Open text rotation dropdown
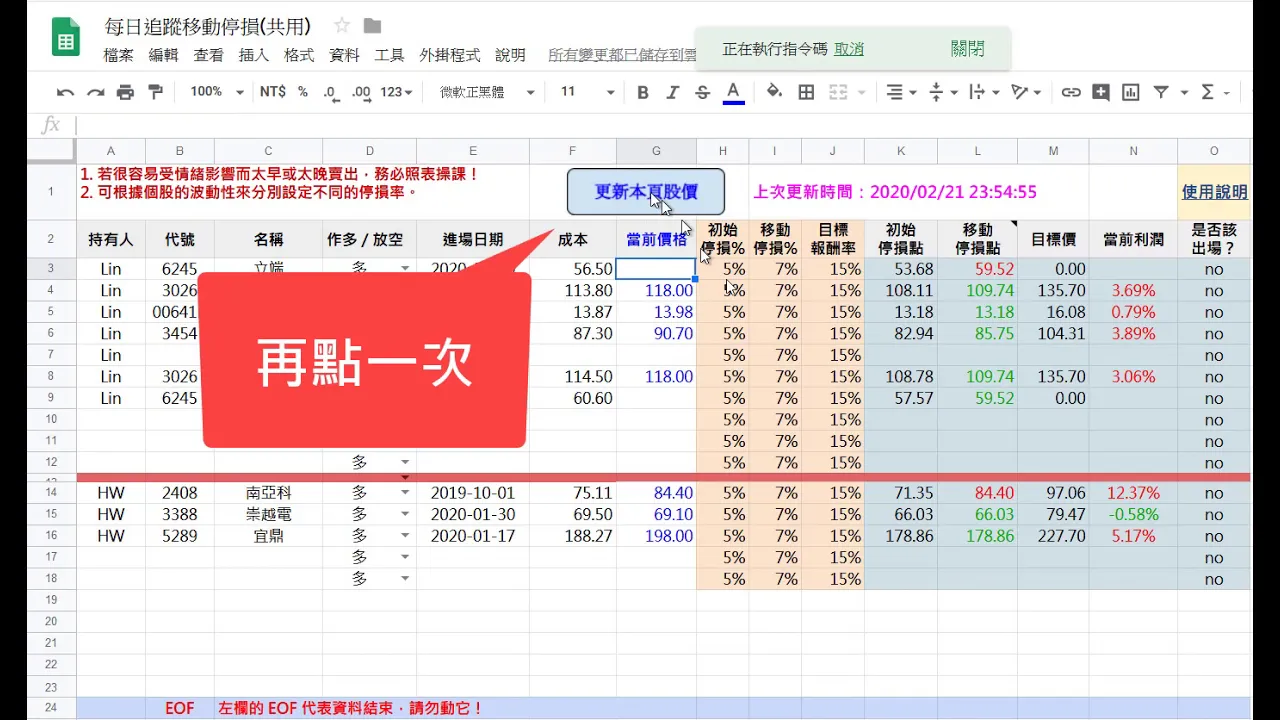Screen dimensions: 1280x720 [1026, 92]
